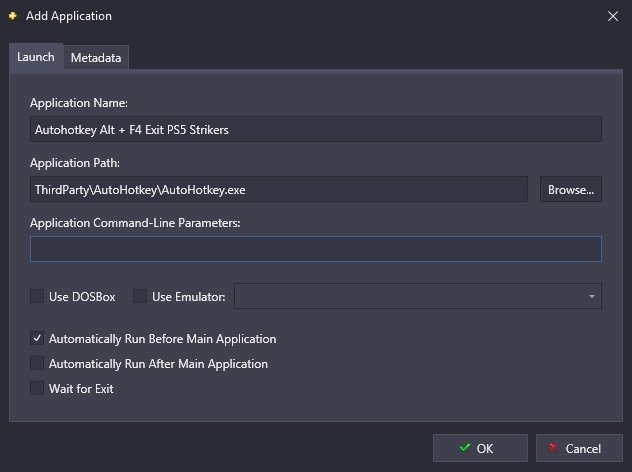The width and height of the screenshot is (632, 472).
Task: Click the Wait for Exit label
Action: coord(81,389)
